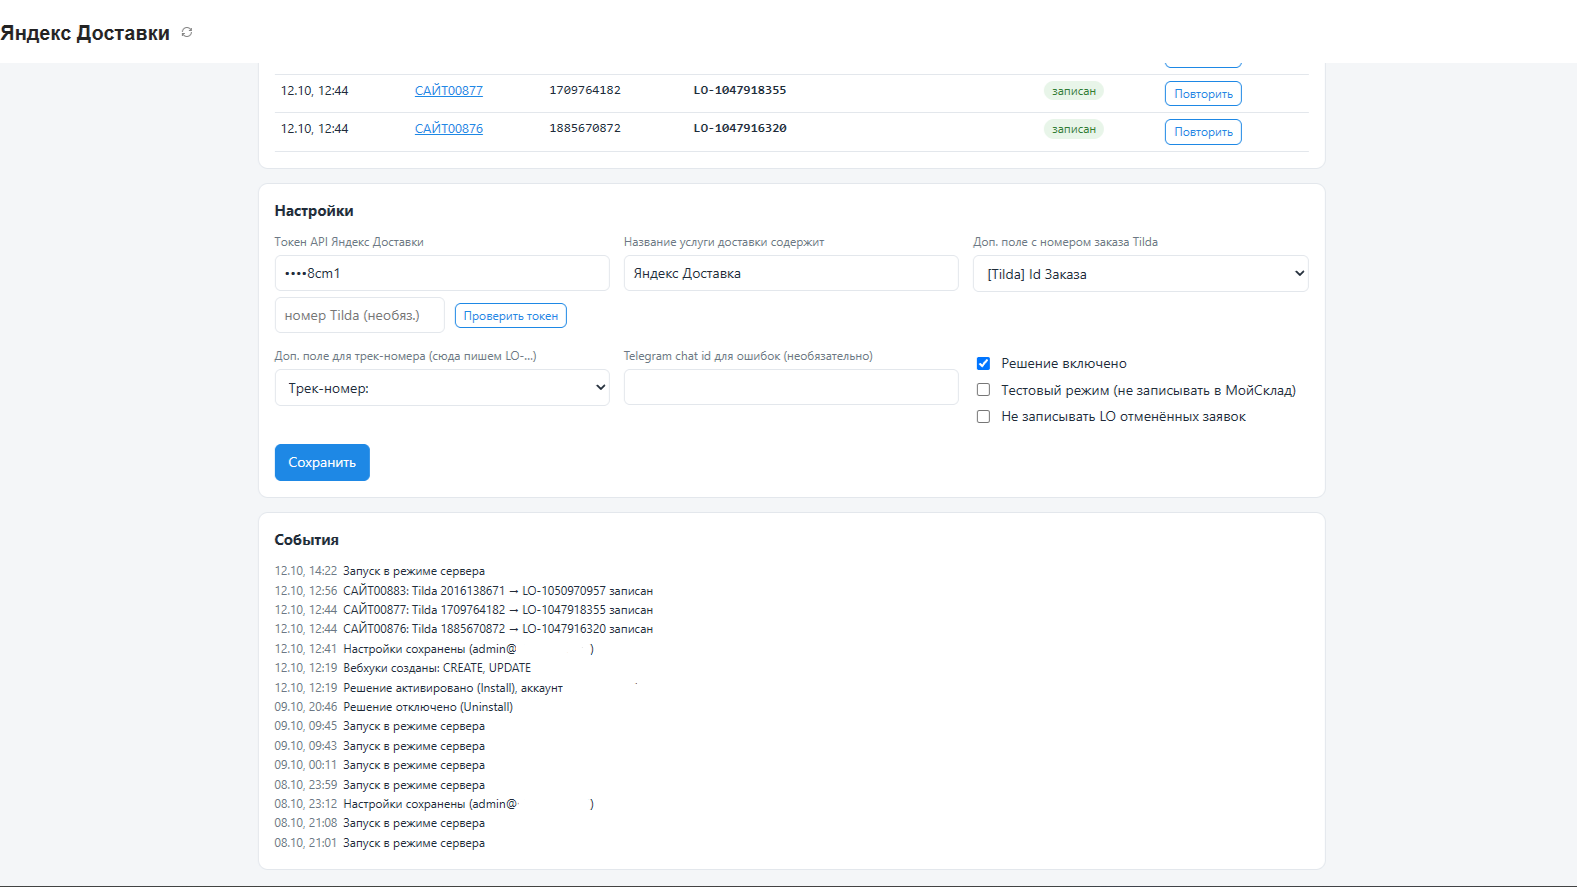The width and height of the screenshot is (1577, 887).
Task: Click Повторить for order САЙТ00877
Action: (x=1203, y=94)
